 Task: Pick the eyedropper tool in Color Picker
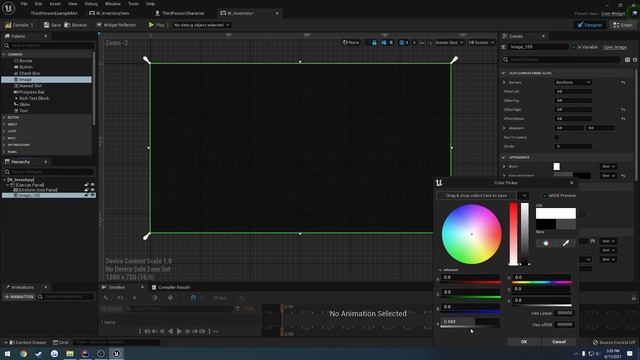click(x=566, y=243)
